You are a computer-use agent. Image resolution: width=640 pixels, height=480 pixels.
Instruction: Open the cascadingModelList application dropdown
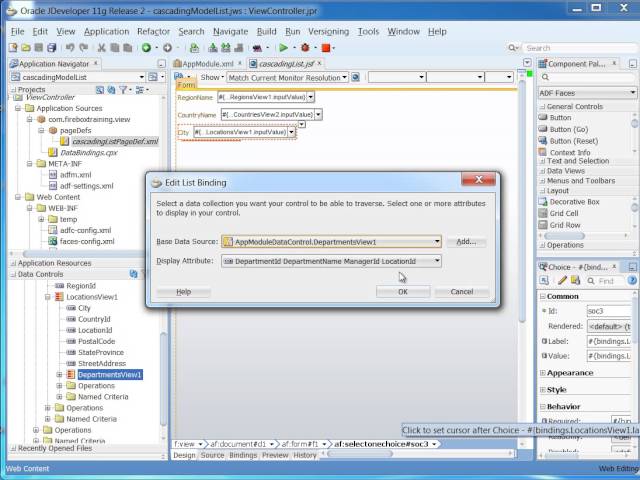(x=142, y=77)
